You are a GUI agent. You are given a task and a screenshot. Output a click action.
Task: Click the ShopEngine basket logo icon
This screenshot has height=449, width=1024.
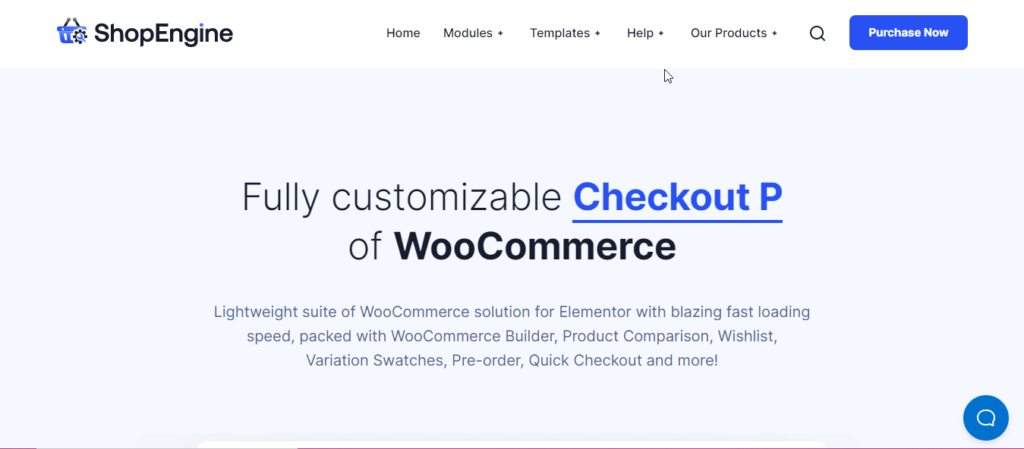tap(72, 33)
